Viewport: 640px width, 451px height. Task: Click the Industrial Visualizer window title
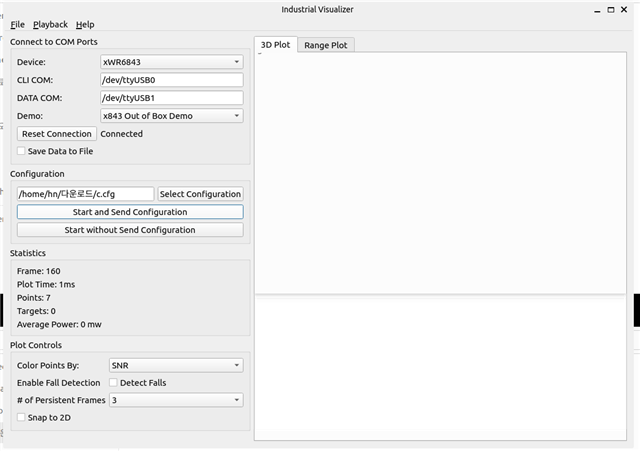[318, 9]
